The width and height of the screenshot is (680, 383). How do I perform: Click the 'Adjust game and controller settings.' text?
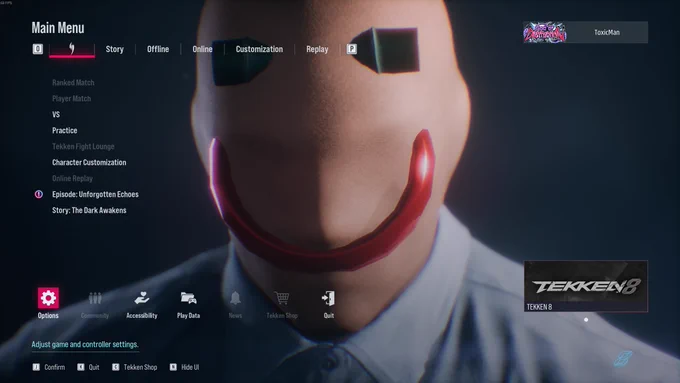pyautogui.click(x=85, y=344)
